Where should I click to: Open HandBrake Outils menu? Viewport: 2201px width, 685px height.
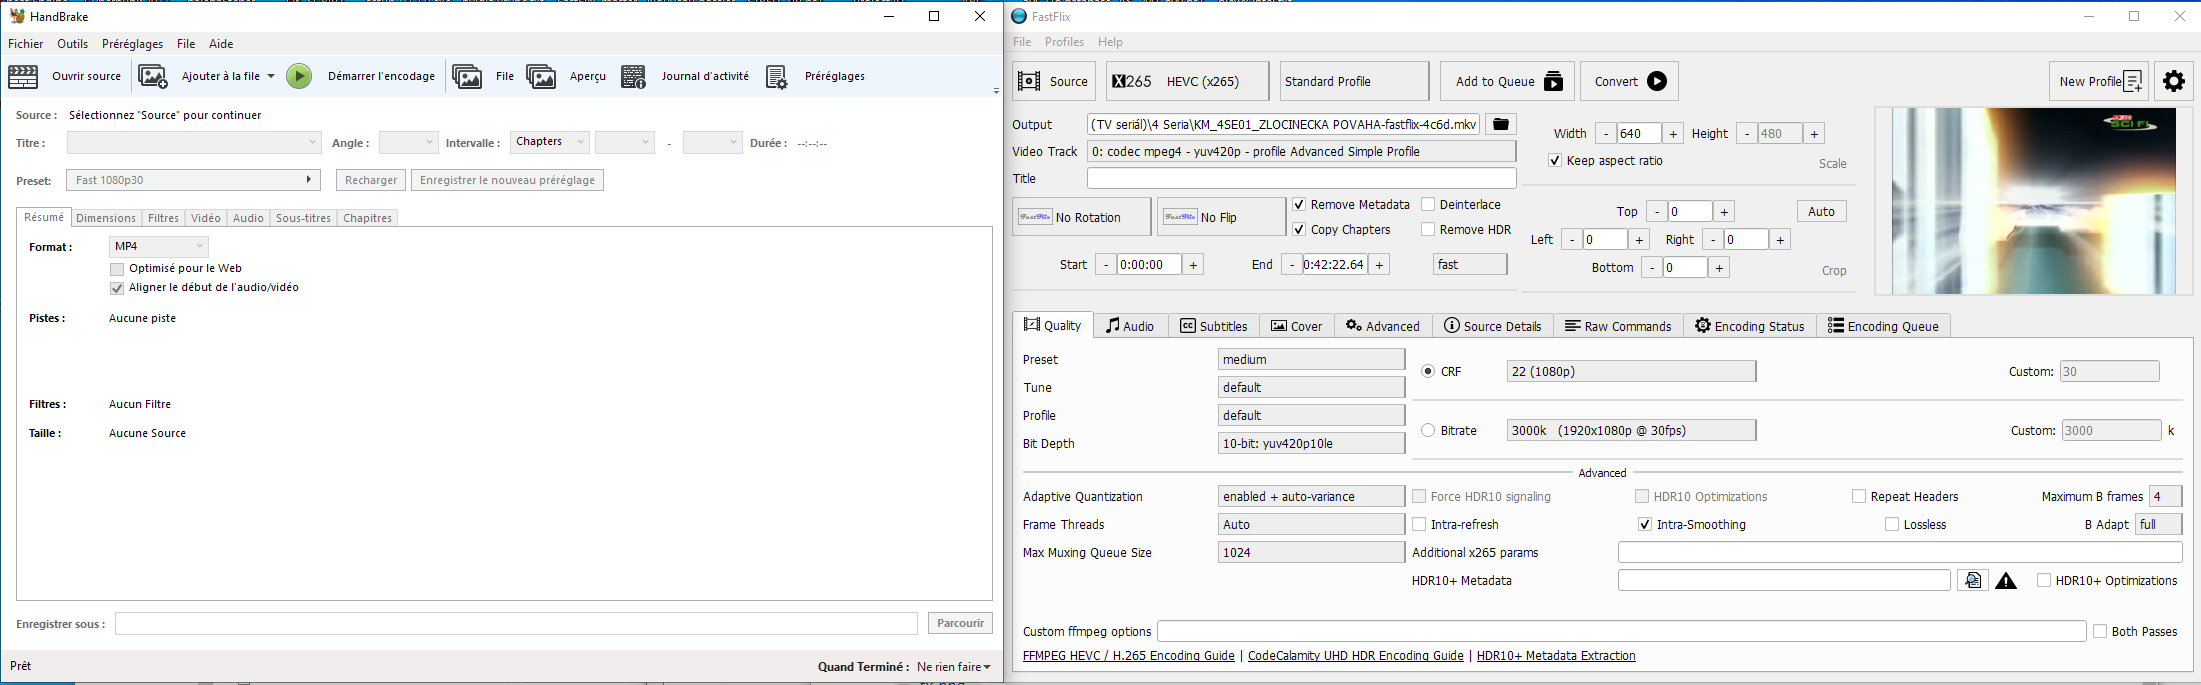click(x=73, y=44)
